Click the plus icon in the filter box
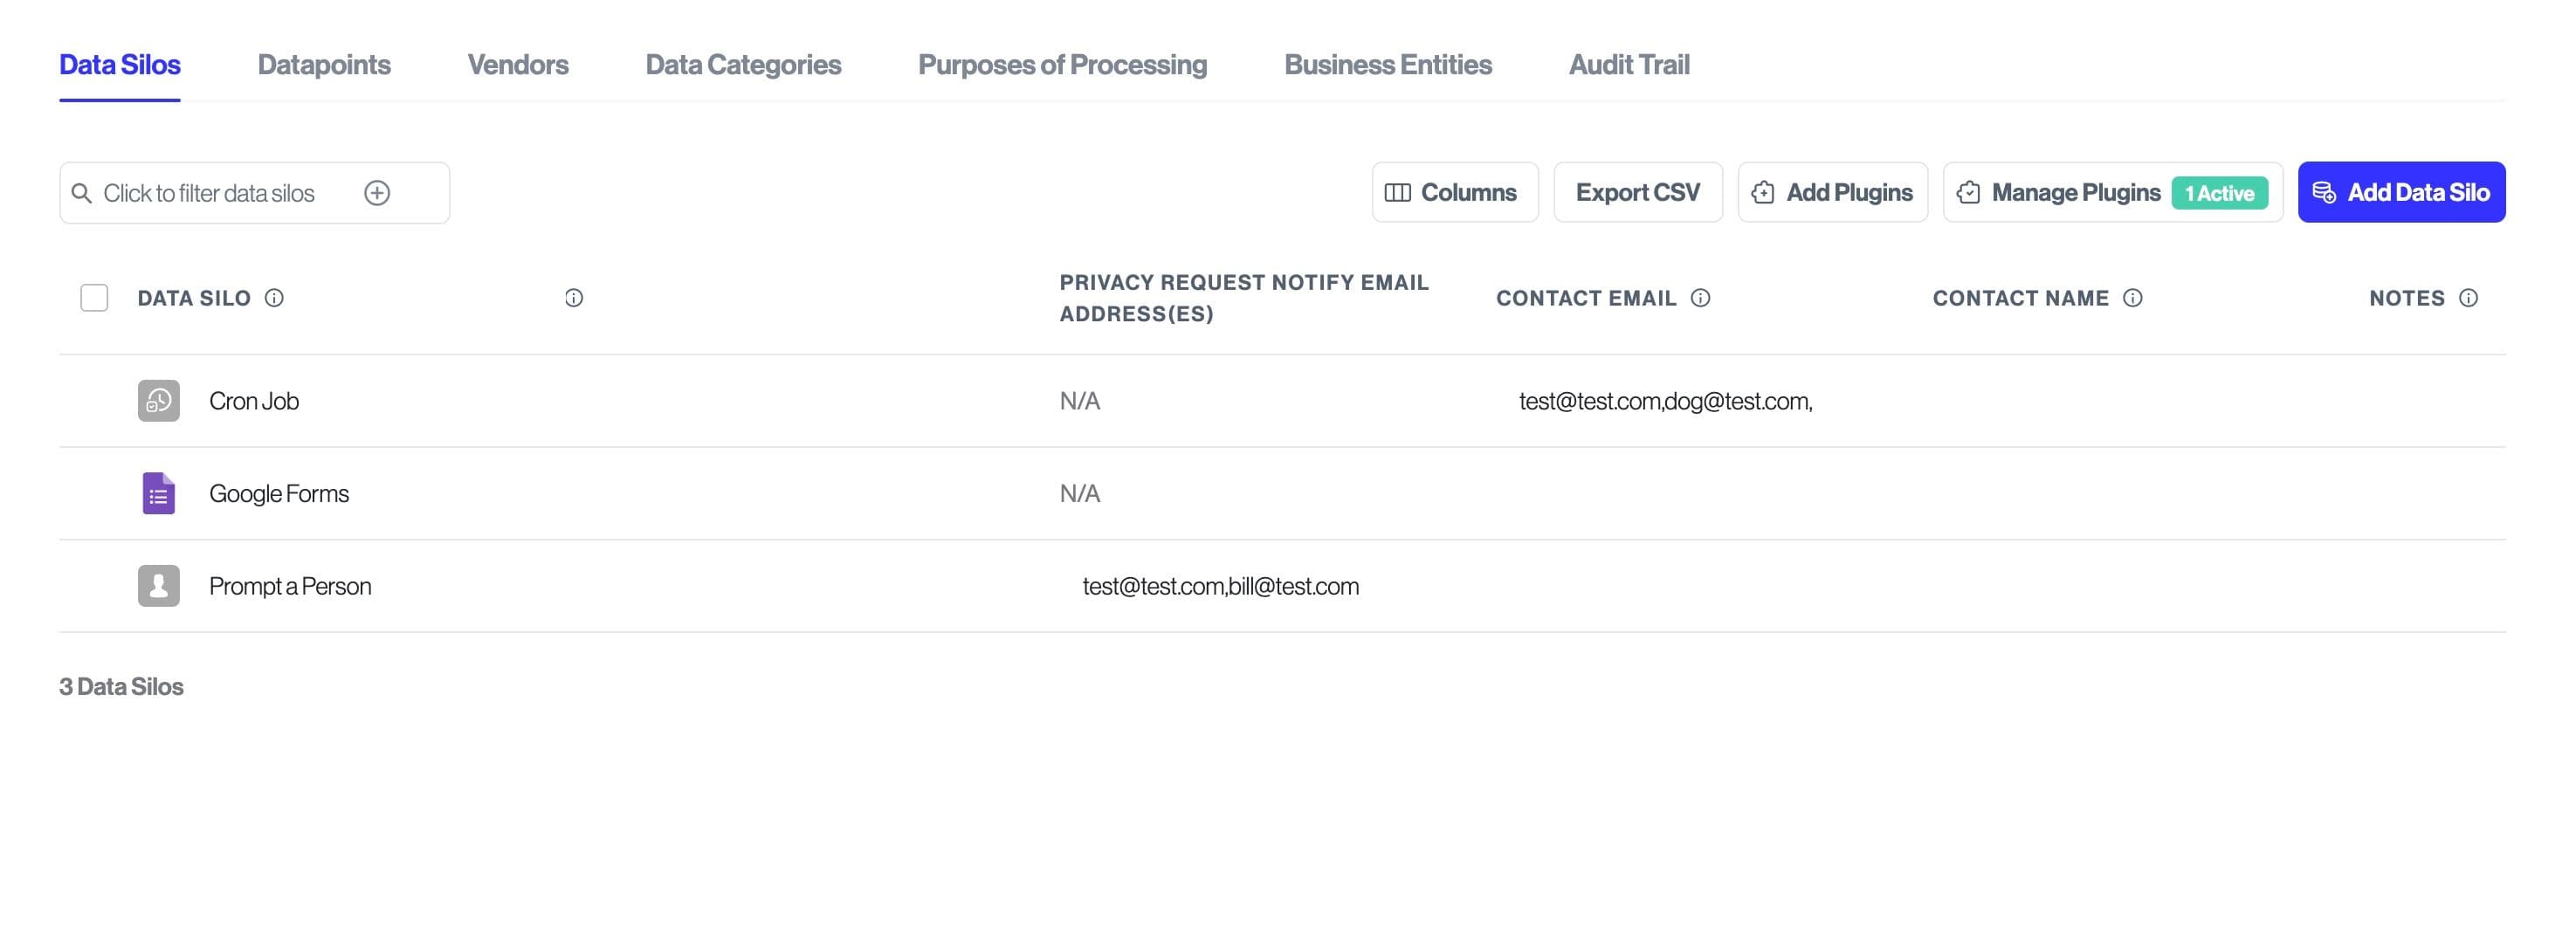The image size is (2576, 929). pos(377,193)
